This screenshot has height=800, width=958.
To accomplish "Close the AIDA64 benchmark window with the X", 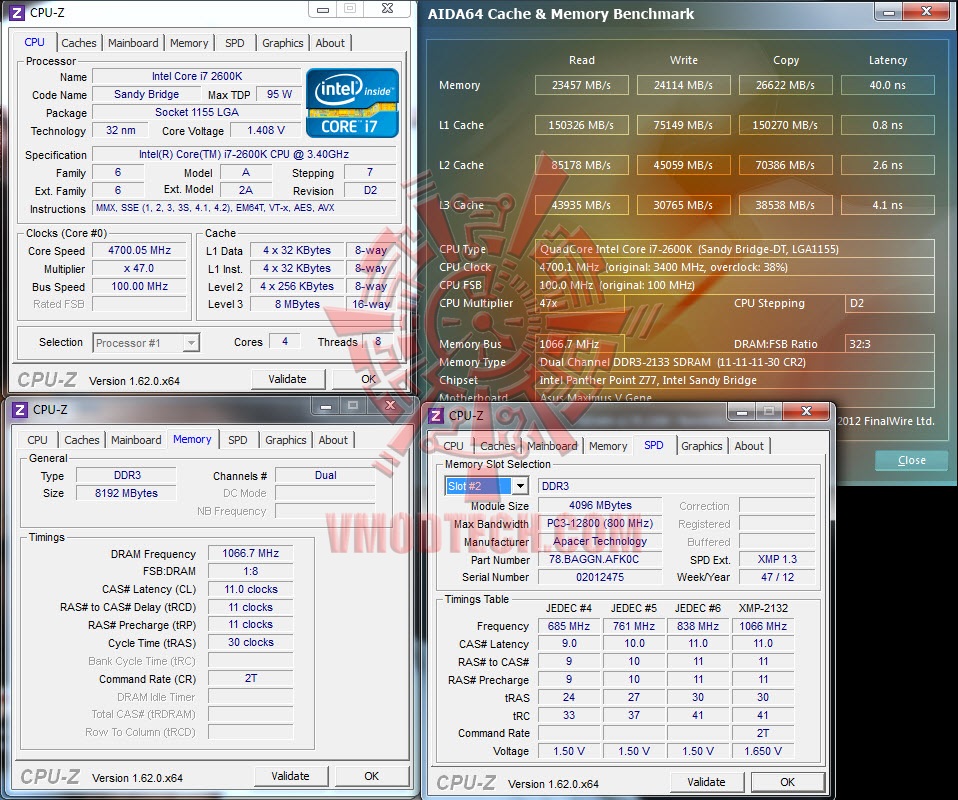I will pos(926,12).
